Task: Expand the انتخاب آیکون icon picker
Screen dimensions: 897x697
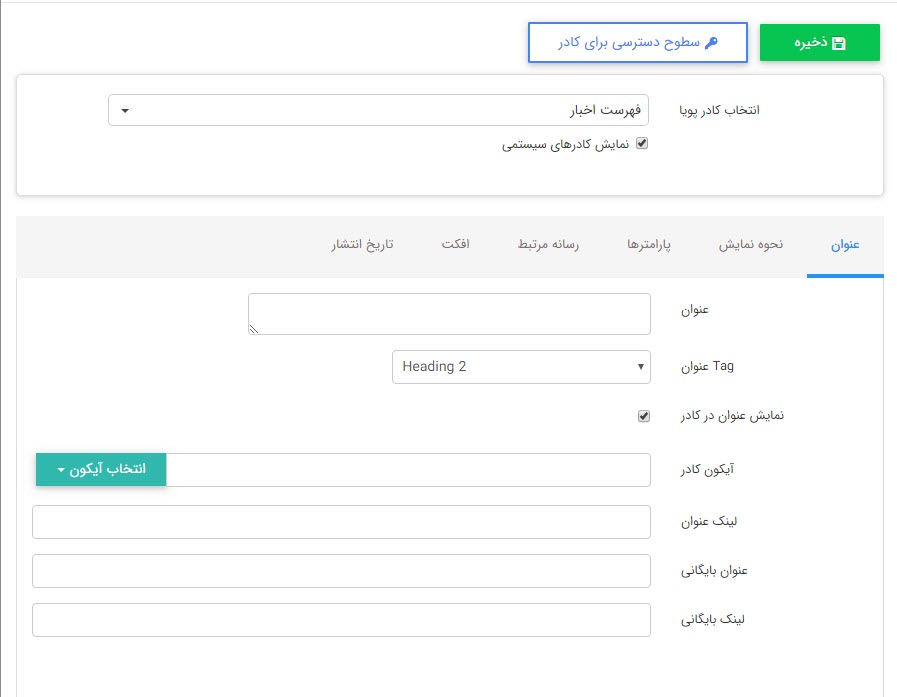Action: pyautogui.click(x=100, y=469)
